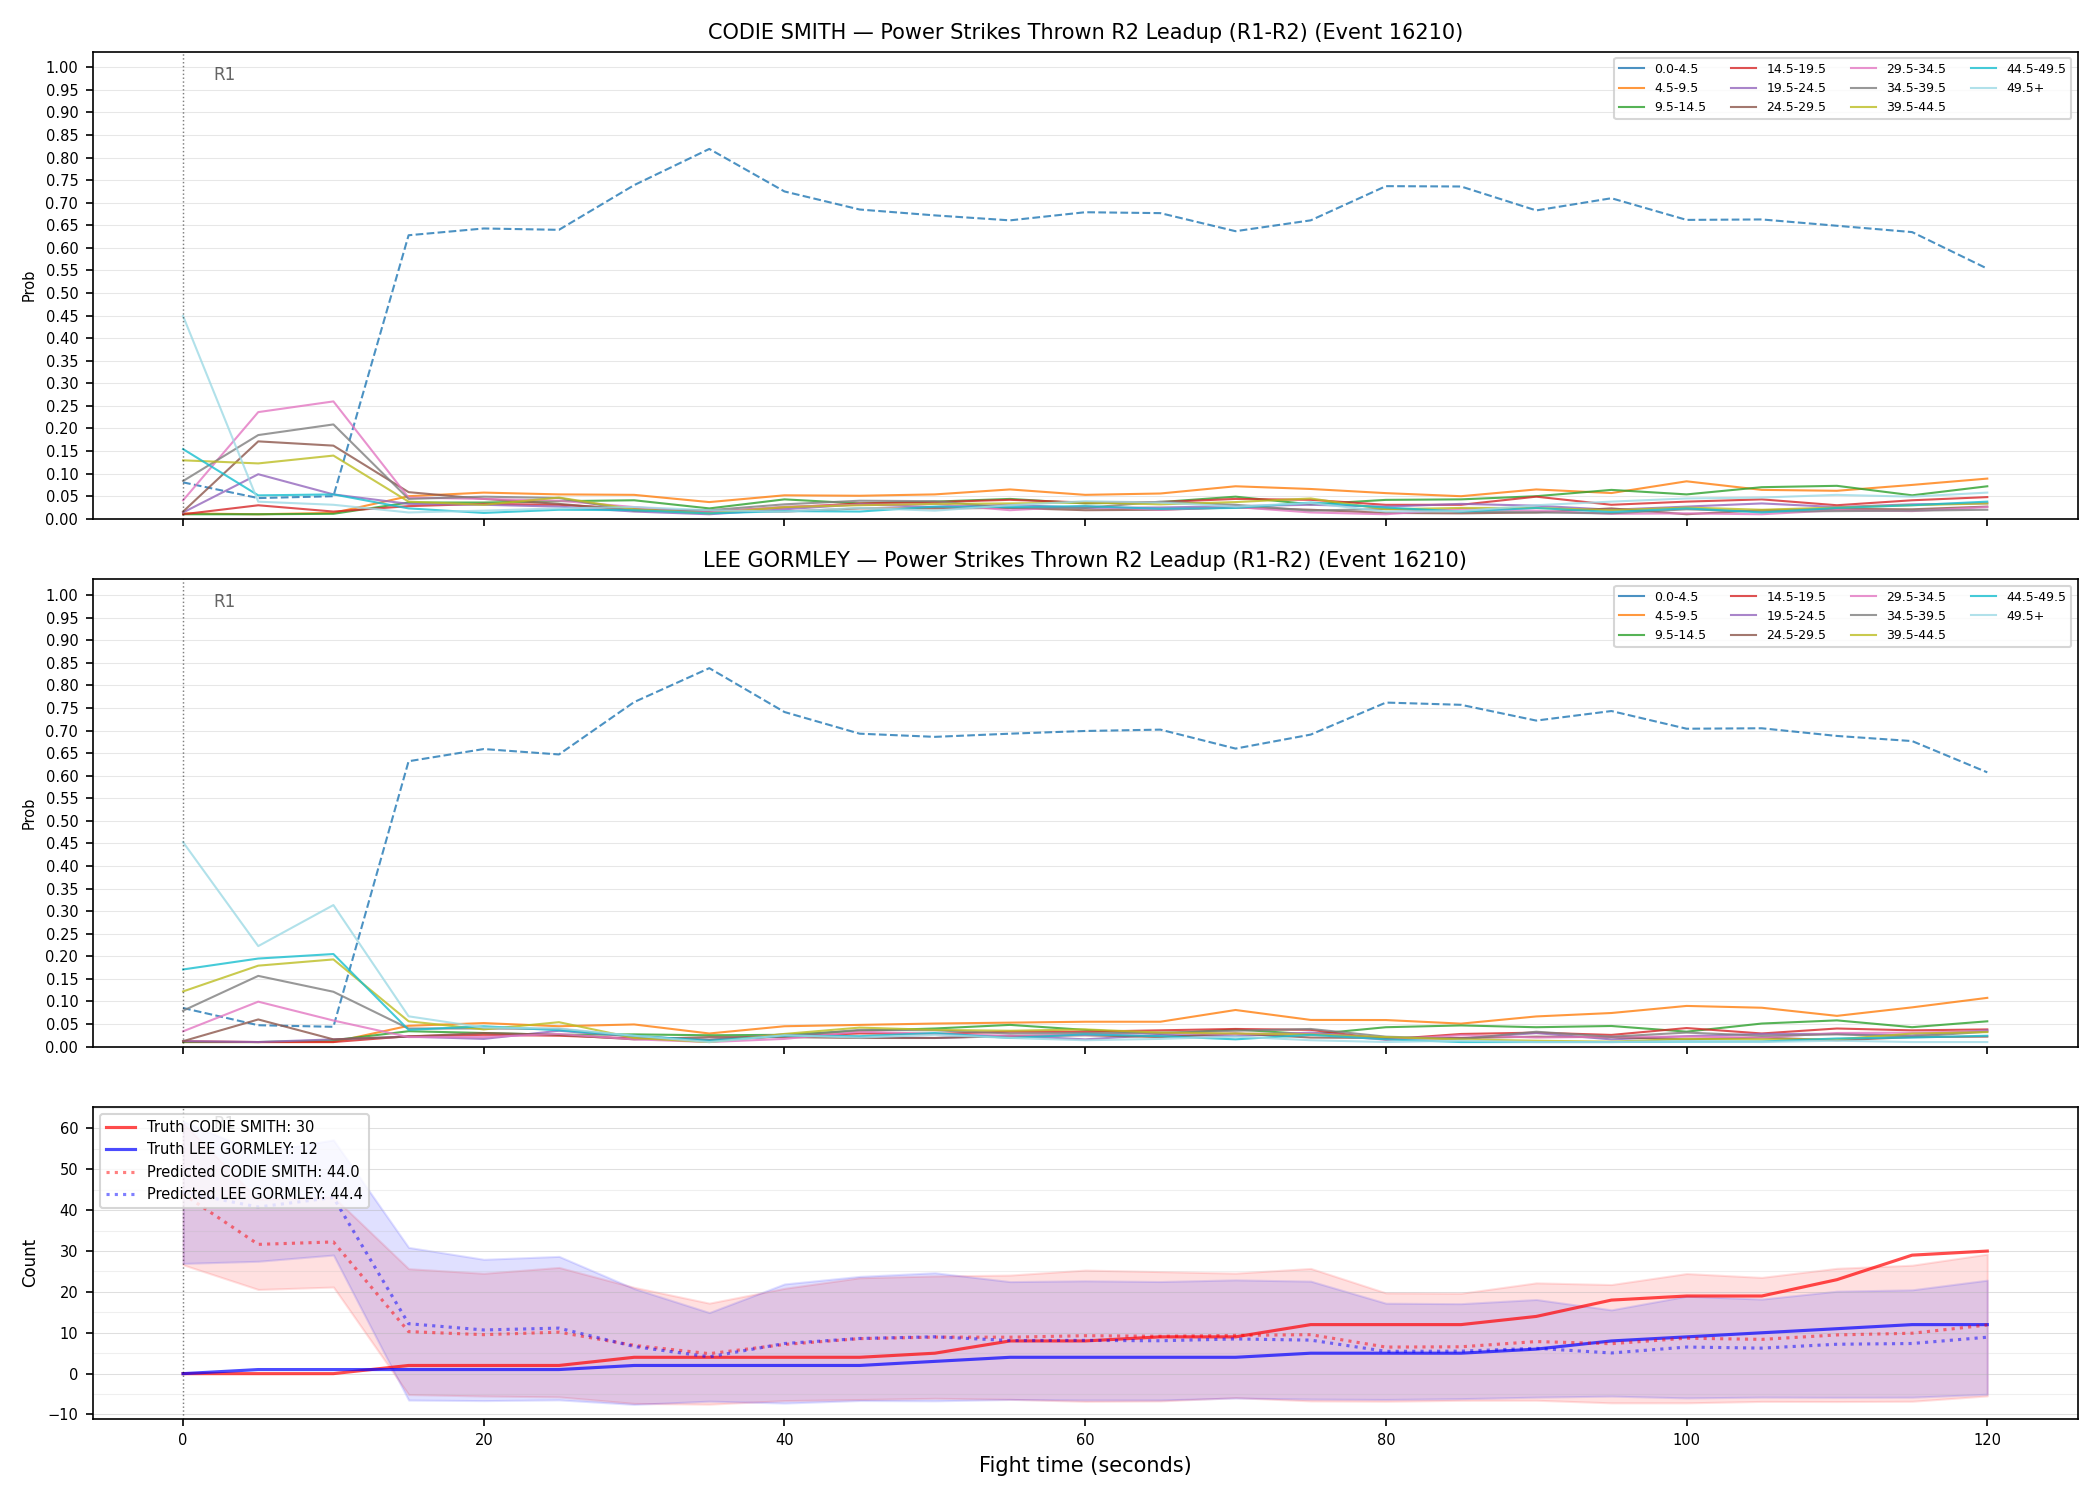Viewport: 2100px width, 1500px height.
Task: Click the "100" fight time tick label
Action: point(1686,1440)
